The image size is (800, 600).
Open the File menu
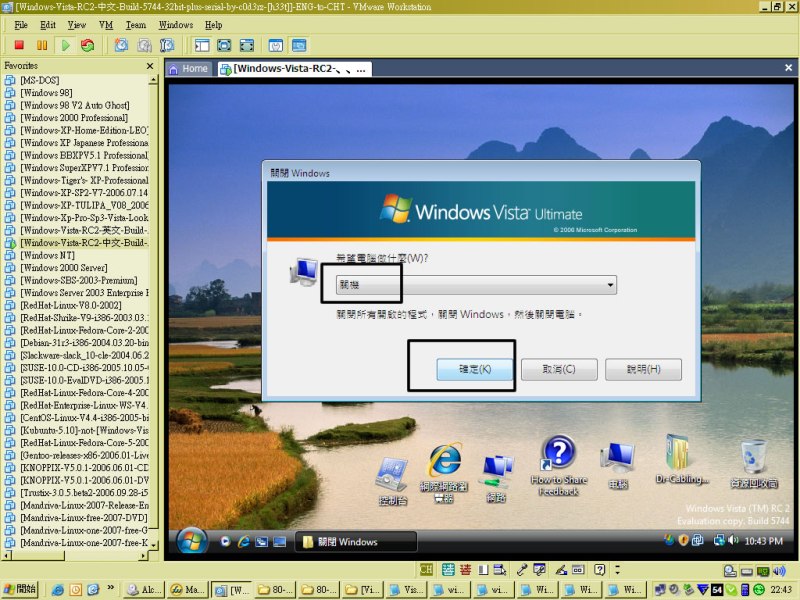click(x=21, y=25)
